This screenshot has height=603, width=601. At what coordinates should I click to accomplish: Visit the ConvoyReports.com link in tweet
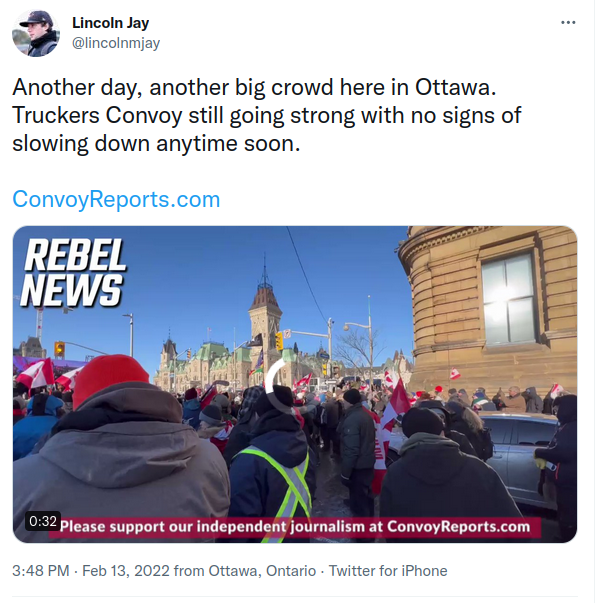[116, 199]
